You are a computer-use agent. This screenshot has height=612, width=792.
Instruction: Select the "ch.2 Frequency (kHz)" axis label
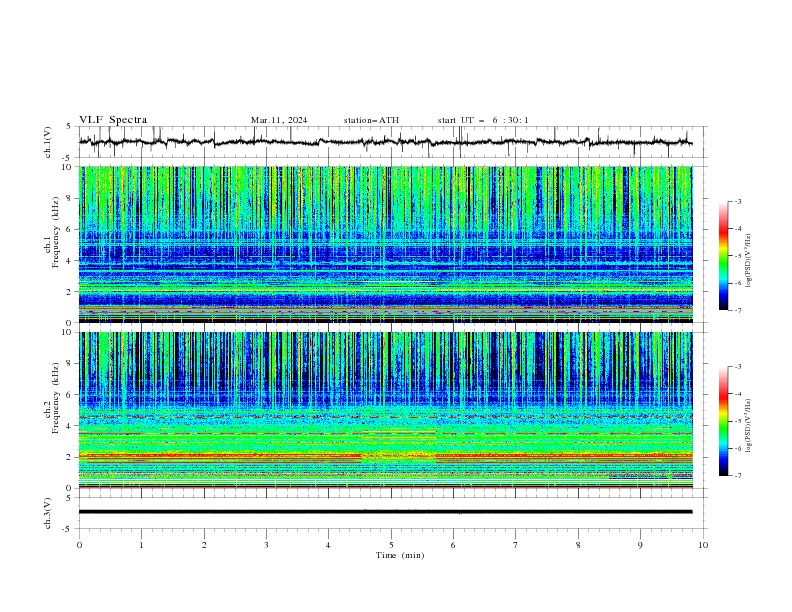52,398
